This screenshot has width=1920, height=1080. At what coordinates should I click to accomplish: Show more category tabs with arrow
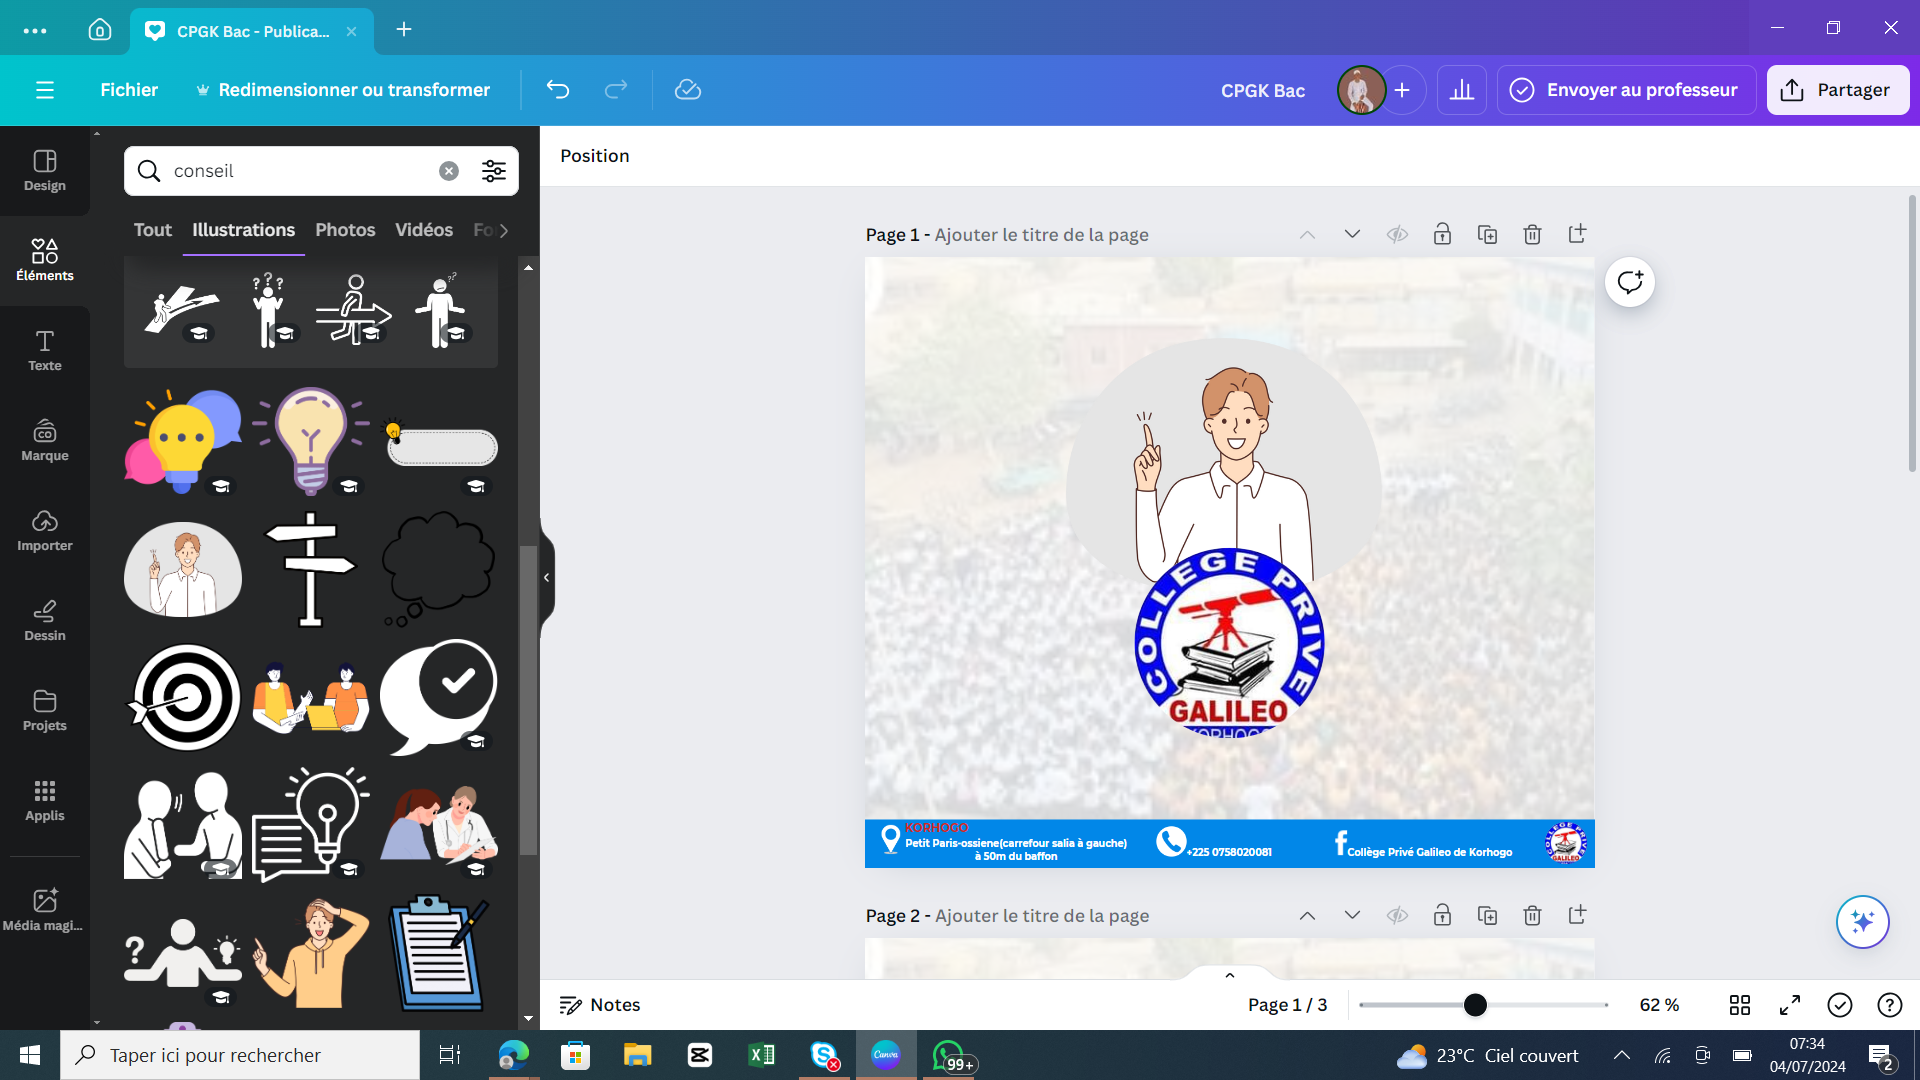(x=504, y=231)
